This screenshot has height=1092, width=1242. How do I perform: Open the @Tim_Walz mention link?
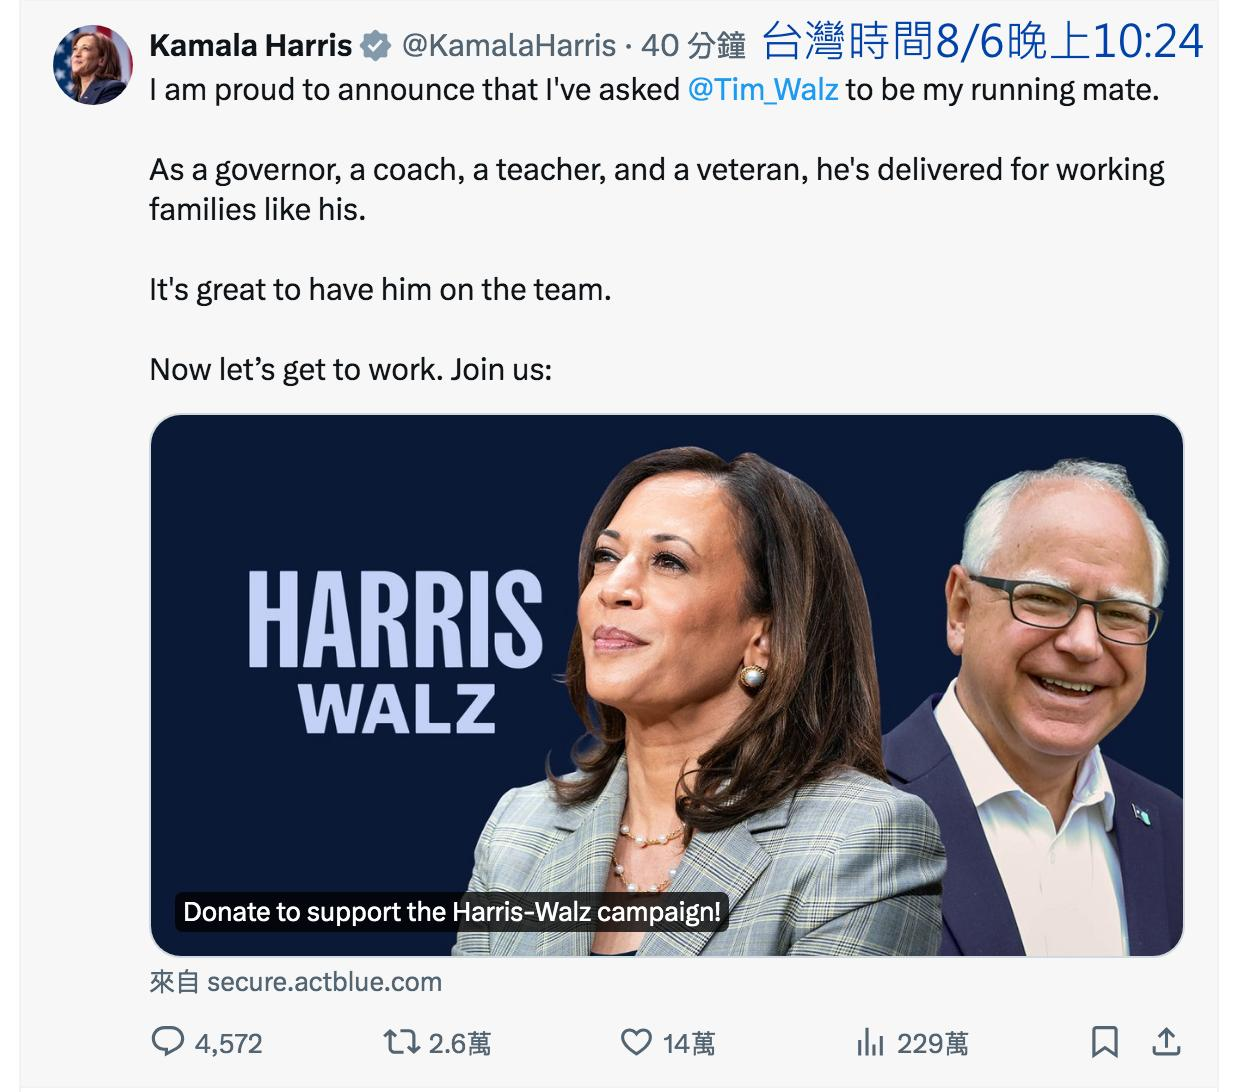tap(763, 90)
